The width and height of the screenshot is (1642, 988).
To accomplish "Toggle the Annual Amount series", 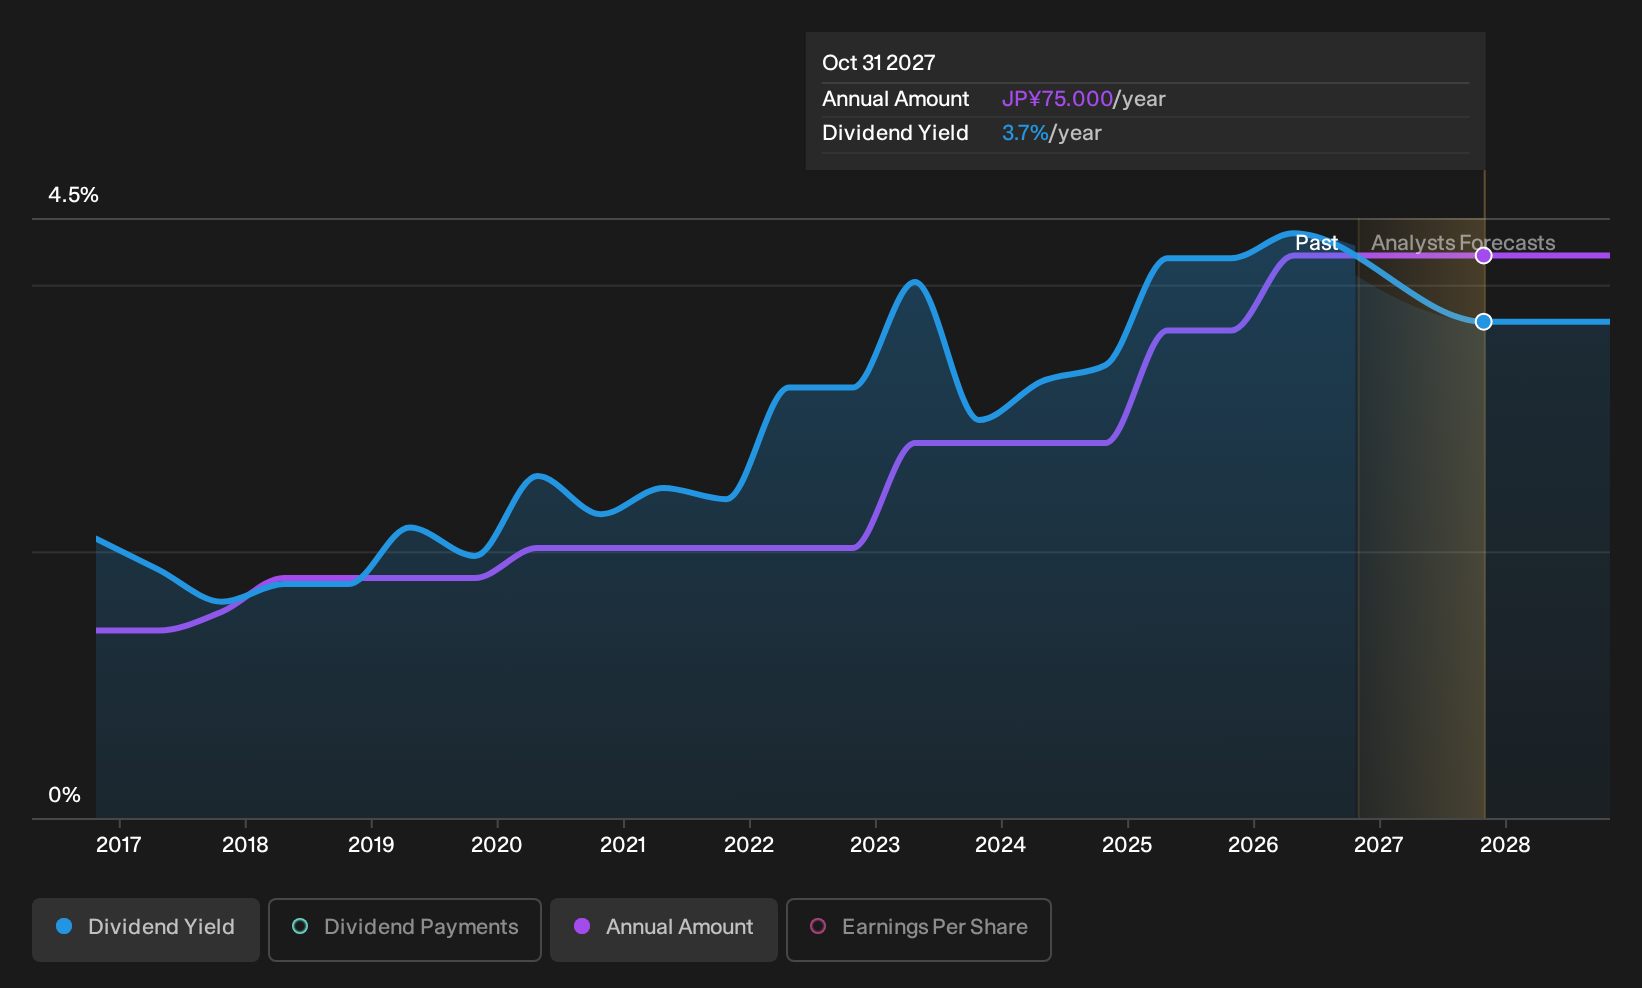I will click(x=664, y=930).
